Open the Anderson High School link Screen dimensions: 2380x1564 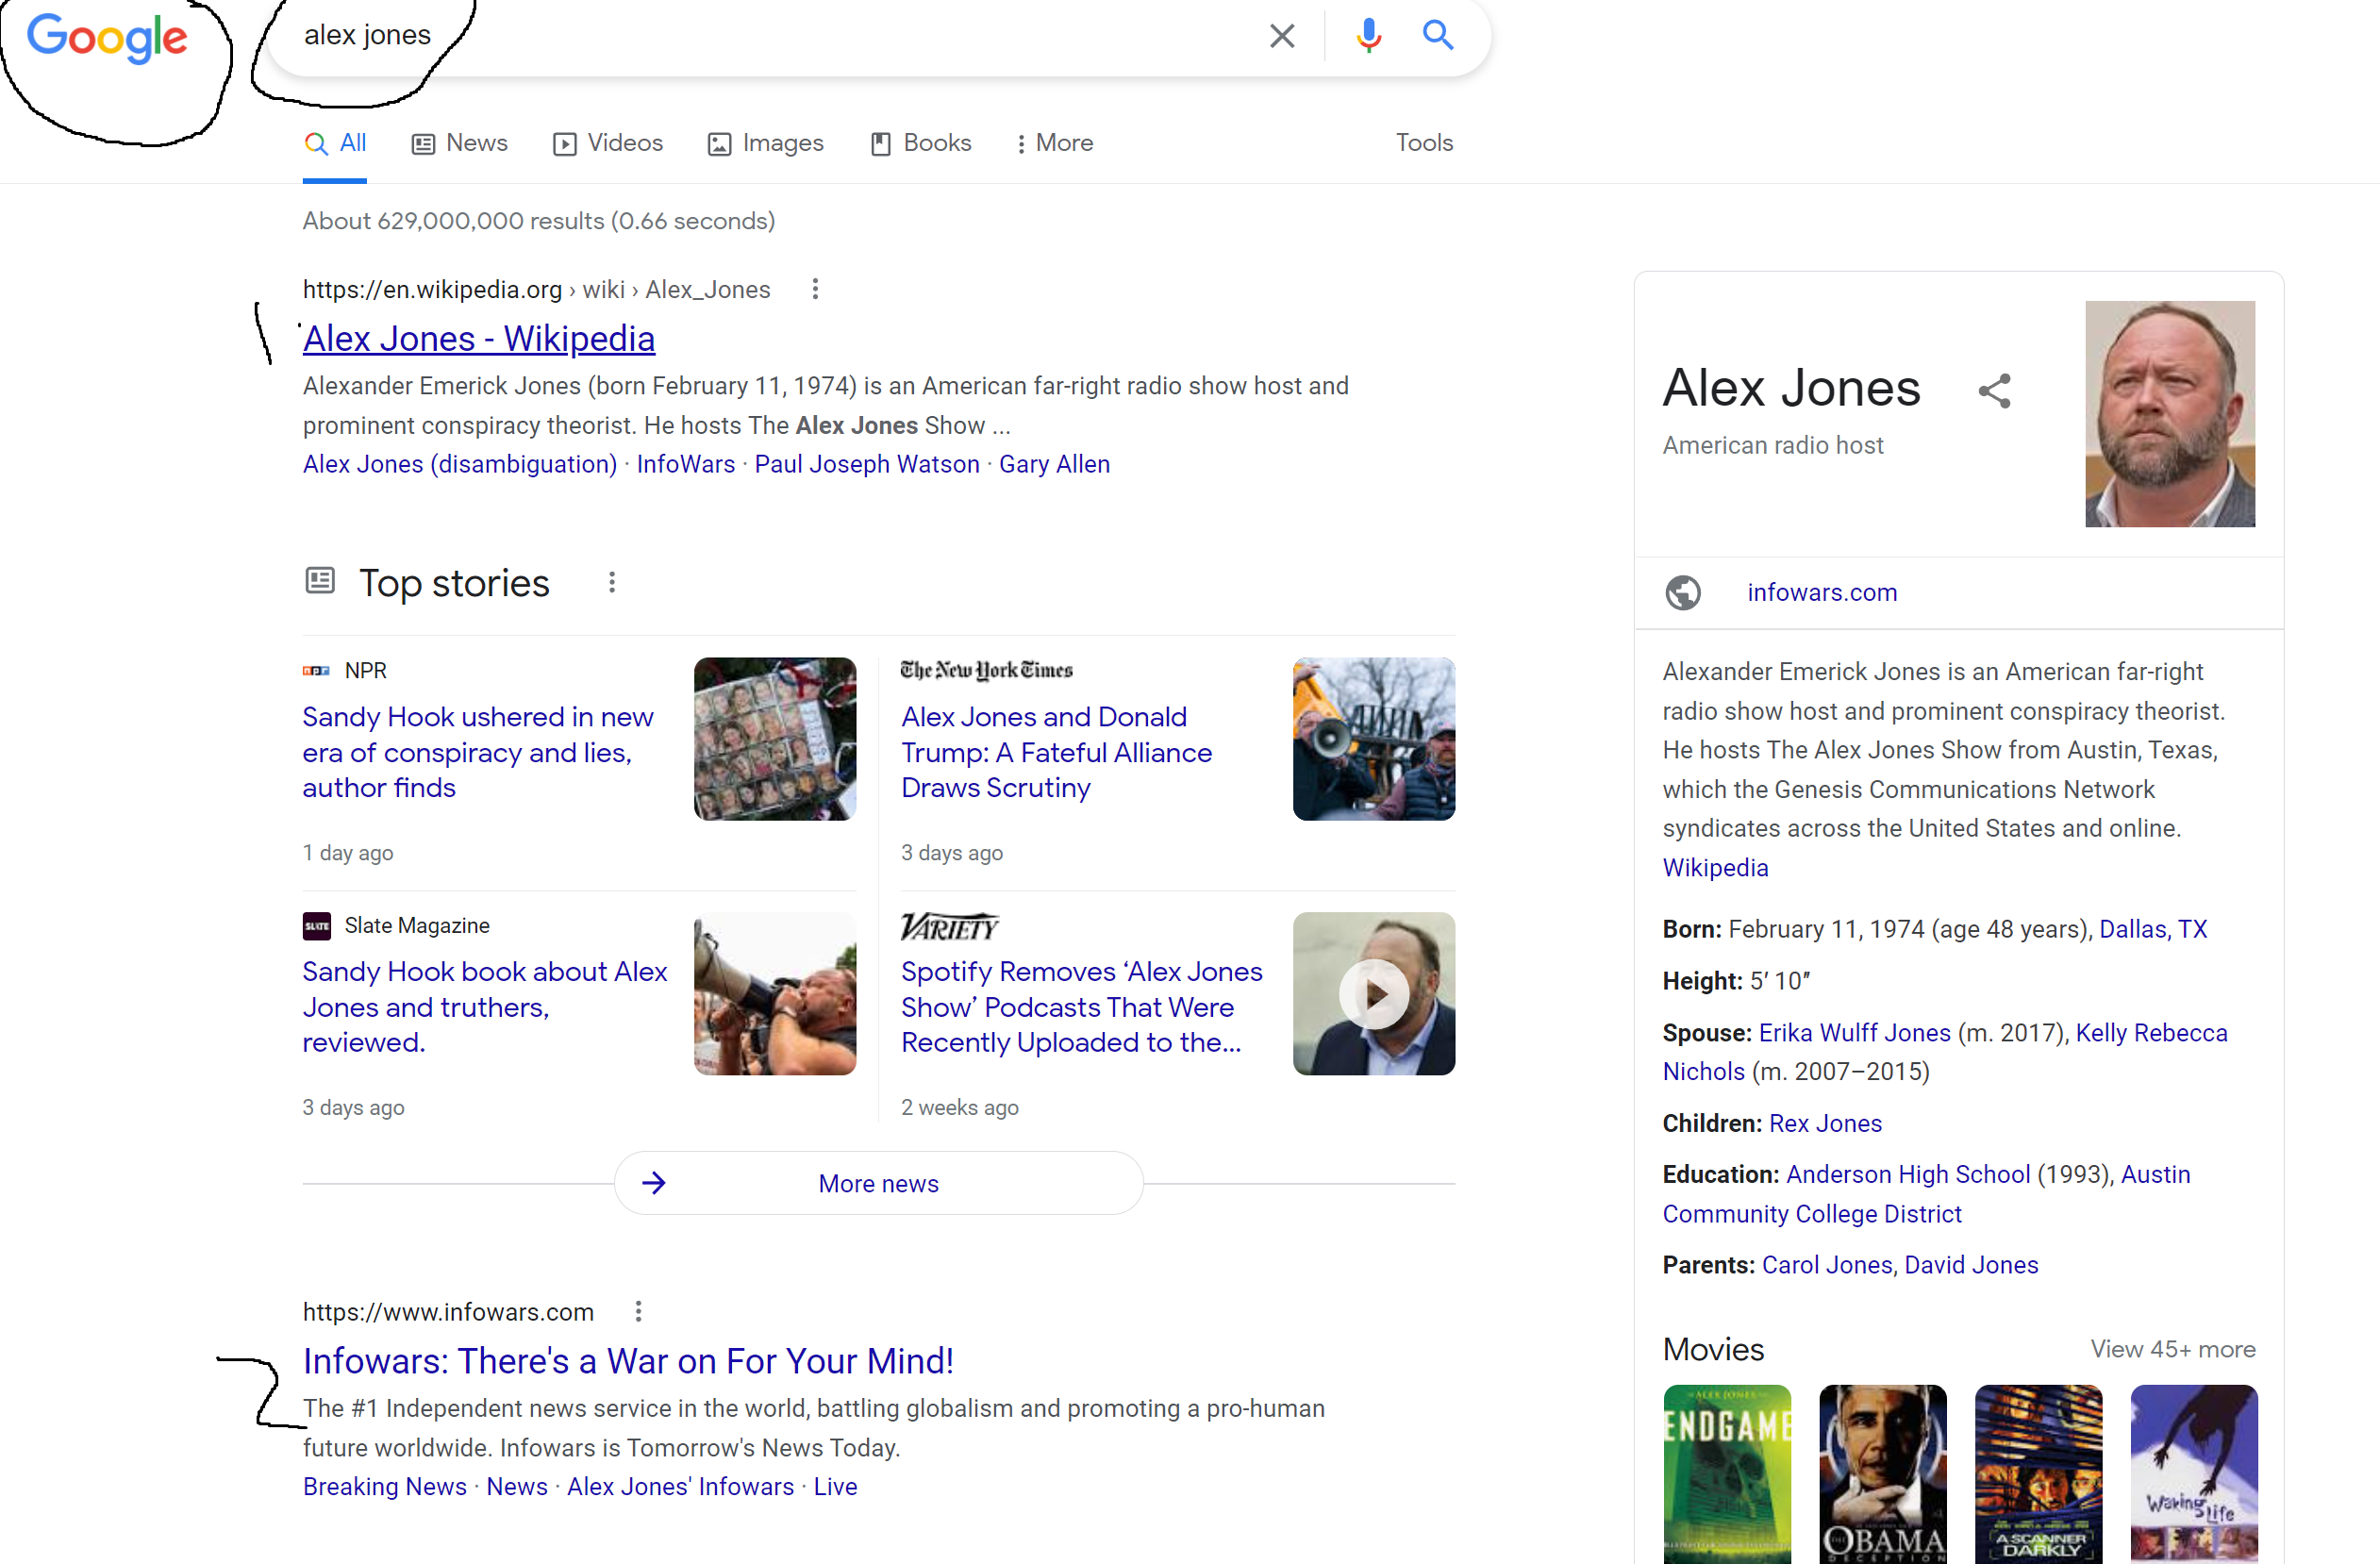coord(1908,1174)
